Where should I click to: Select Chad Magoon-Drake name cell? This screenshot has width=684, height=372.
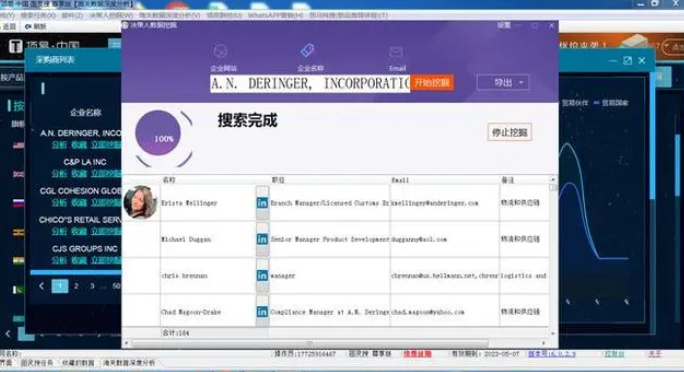(x=208, y=312)
